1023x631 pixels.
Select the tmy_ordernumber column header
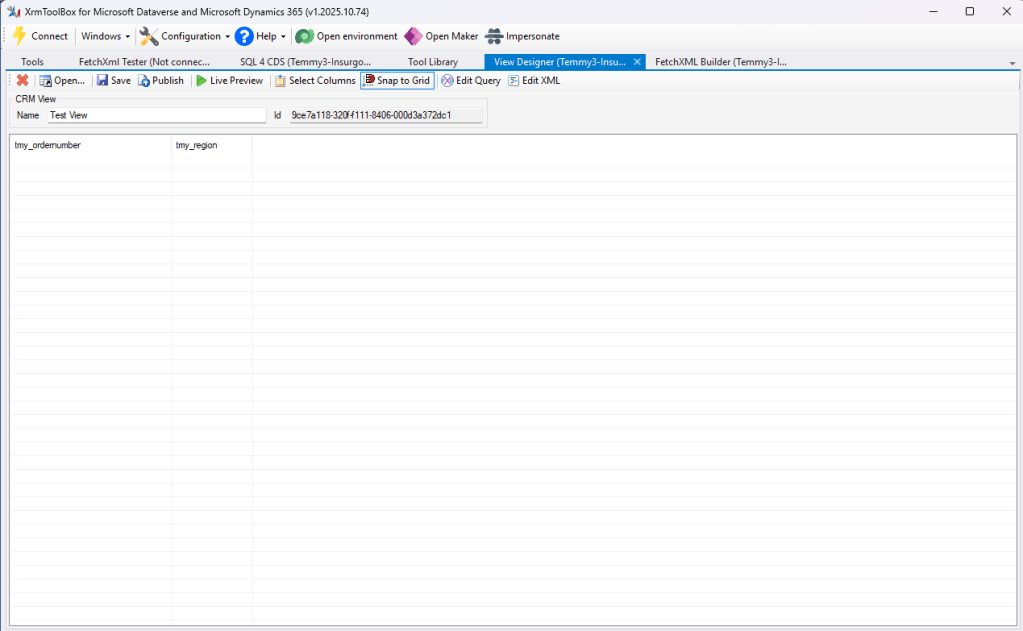click(x=91, y=145)
